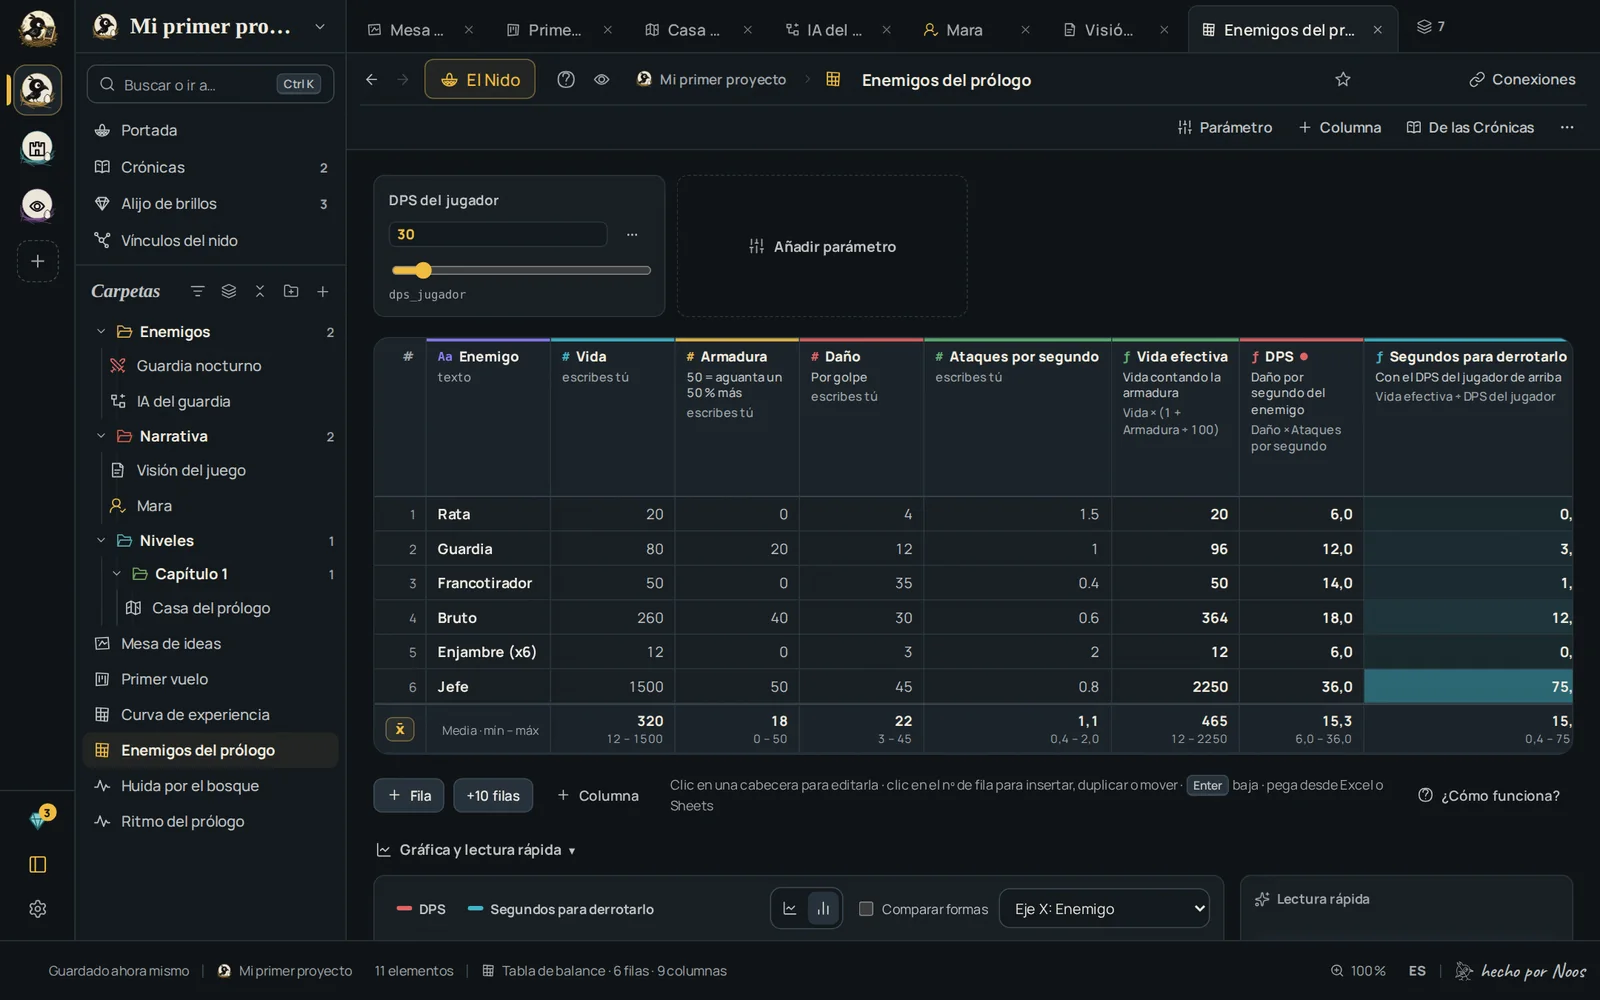Click the Buscar o ir a search box
This screenshot has width=1600, height=1000.
pyautogui.click(x=210, y=85)
